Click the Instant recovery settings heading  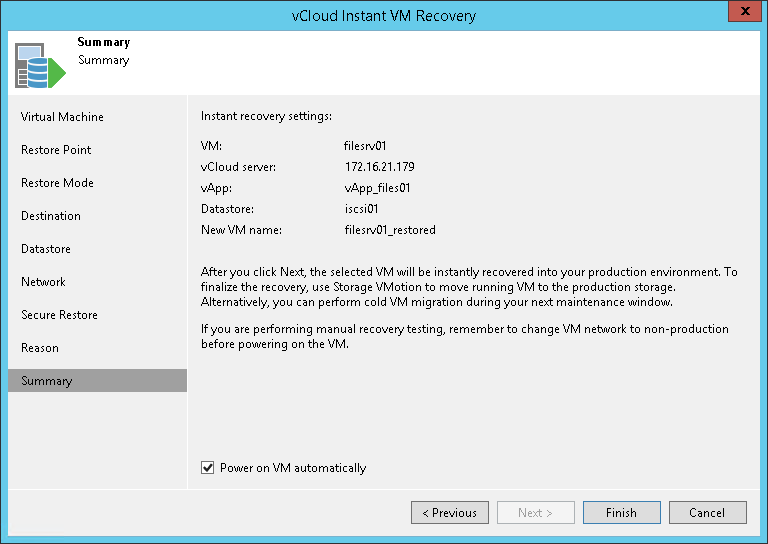266,116
